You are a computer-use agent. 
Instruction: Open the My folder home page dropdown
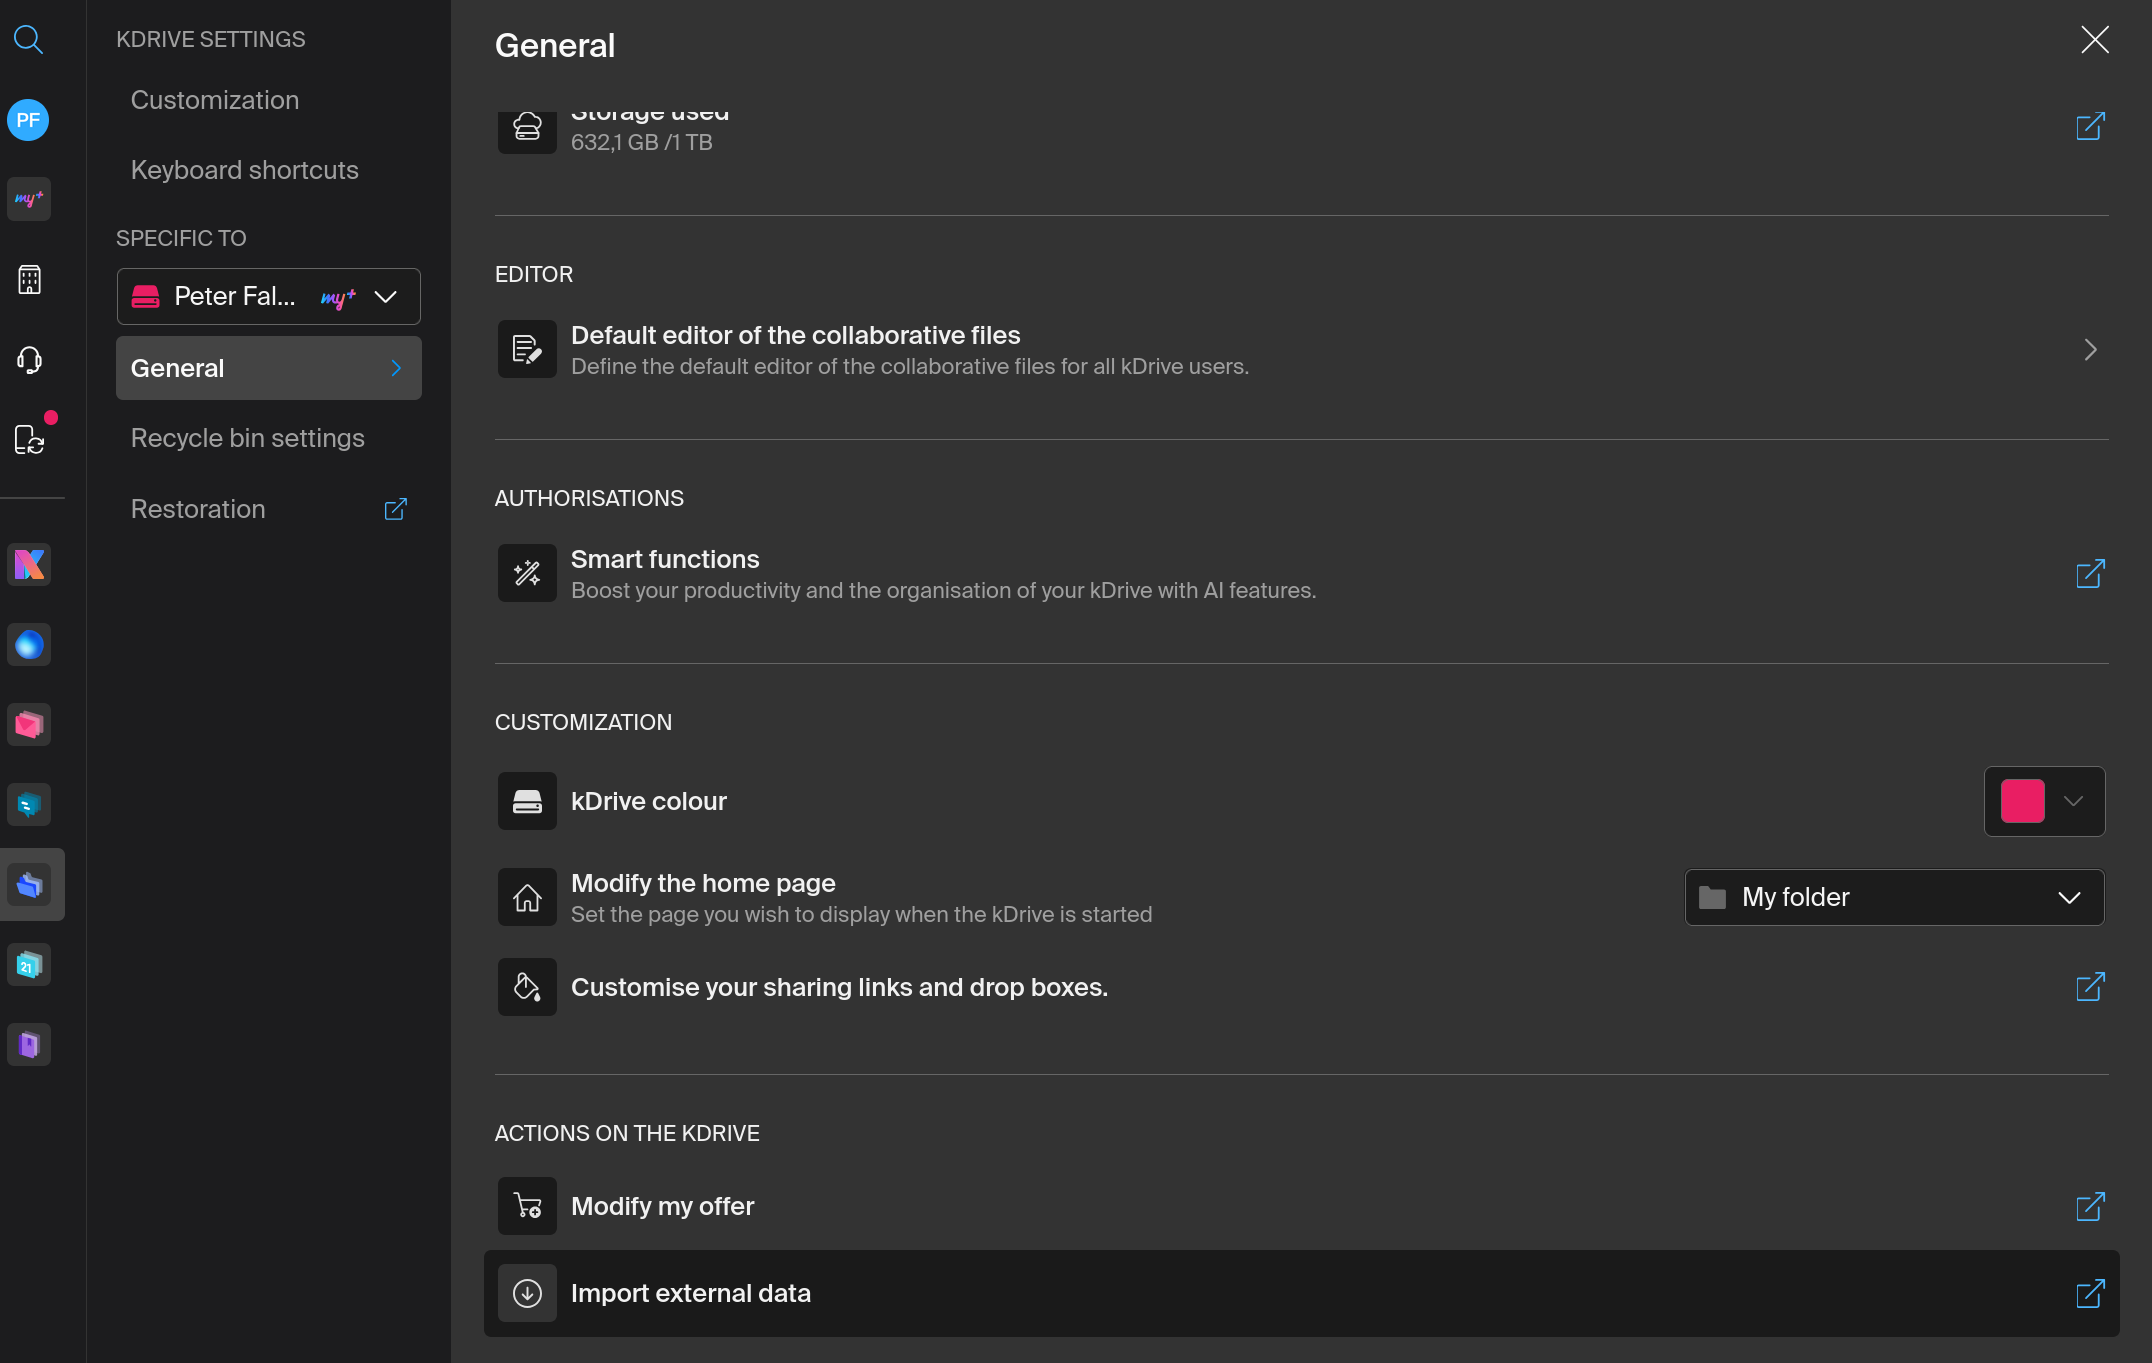pos(1894,897)
